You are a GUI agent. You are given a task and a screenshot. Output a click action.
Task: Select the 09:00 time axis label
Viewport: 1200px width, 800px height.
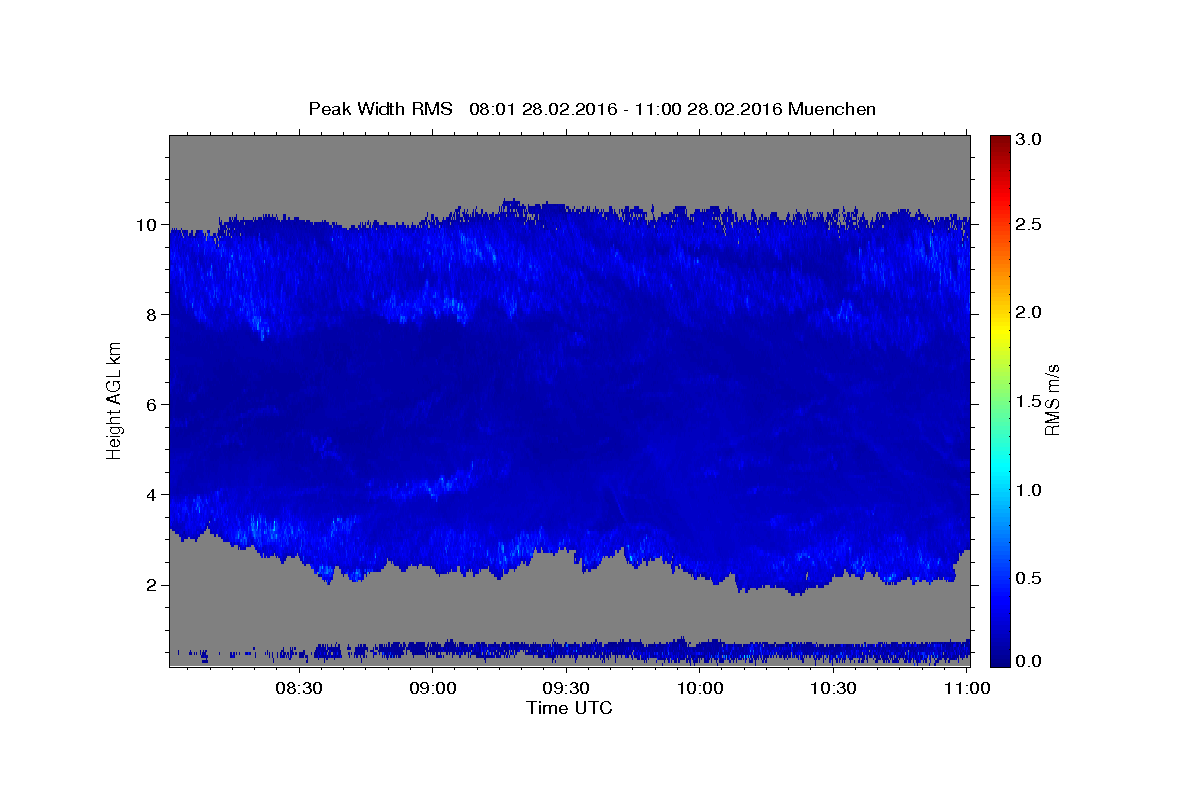[432, 688]
